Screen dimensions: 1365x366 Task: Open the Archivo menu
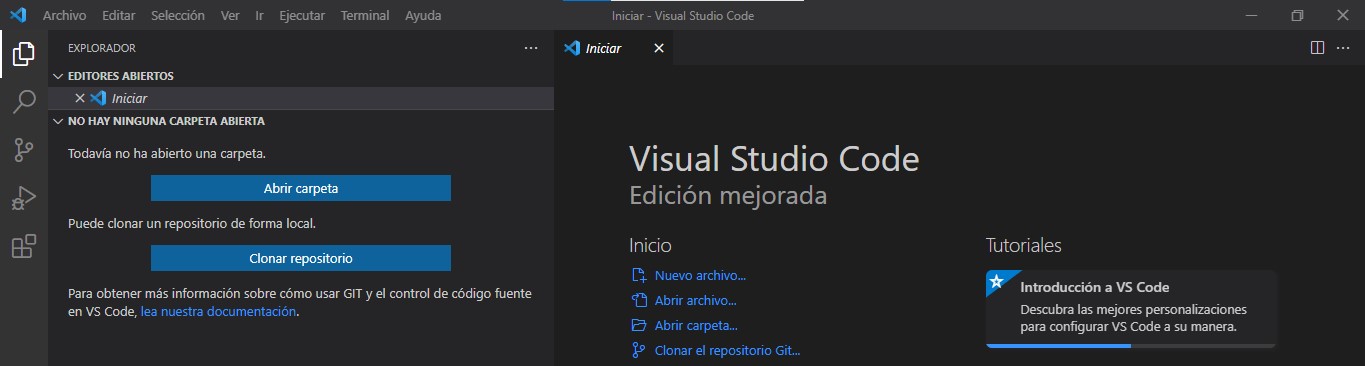coord(64,16)
